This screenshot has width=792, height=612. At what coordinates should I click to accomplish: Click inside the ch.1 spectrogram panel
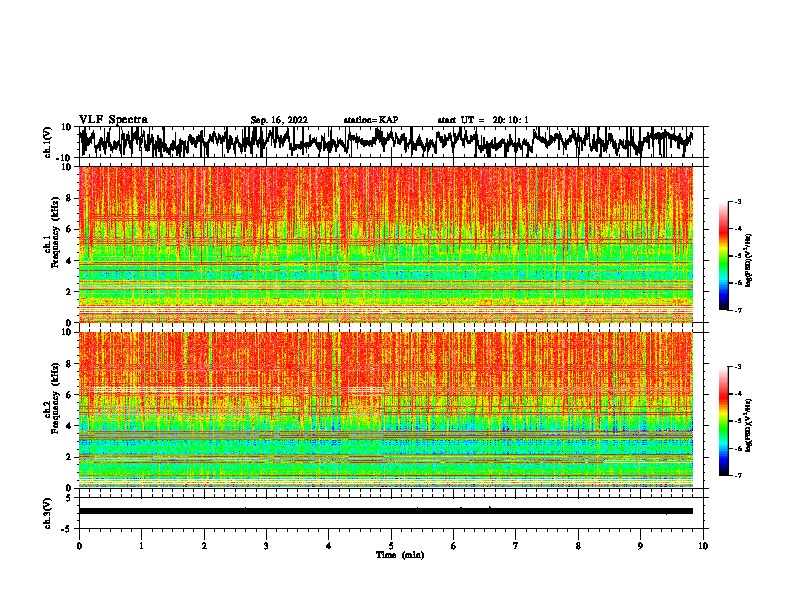pos(386,244)
